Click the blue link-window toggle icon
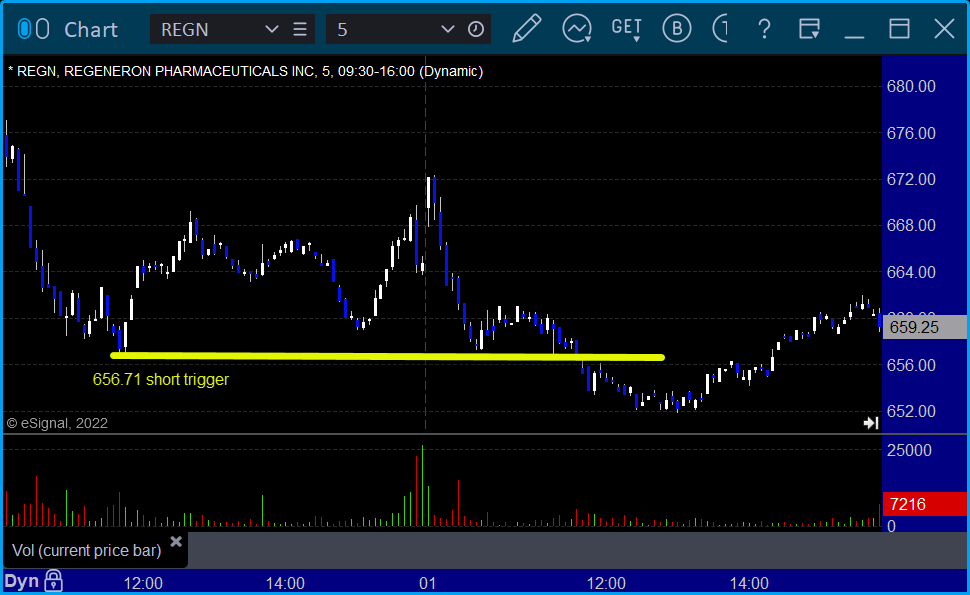This screenshot has width=970, height=595. pos(24,29)
